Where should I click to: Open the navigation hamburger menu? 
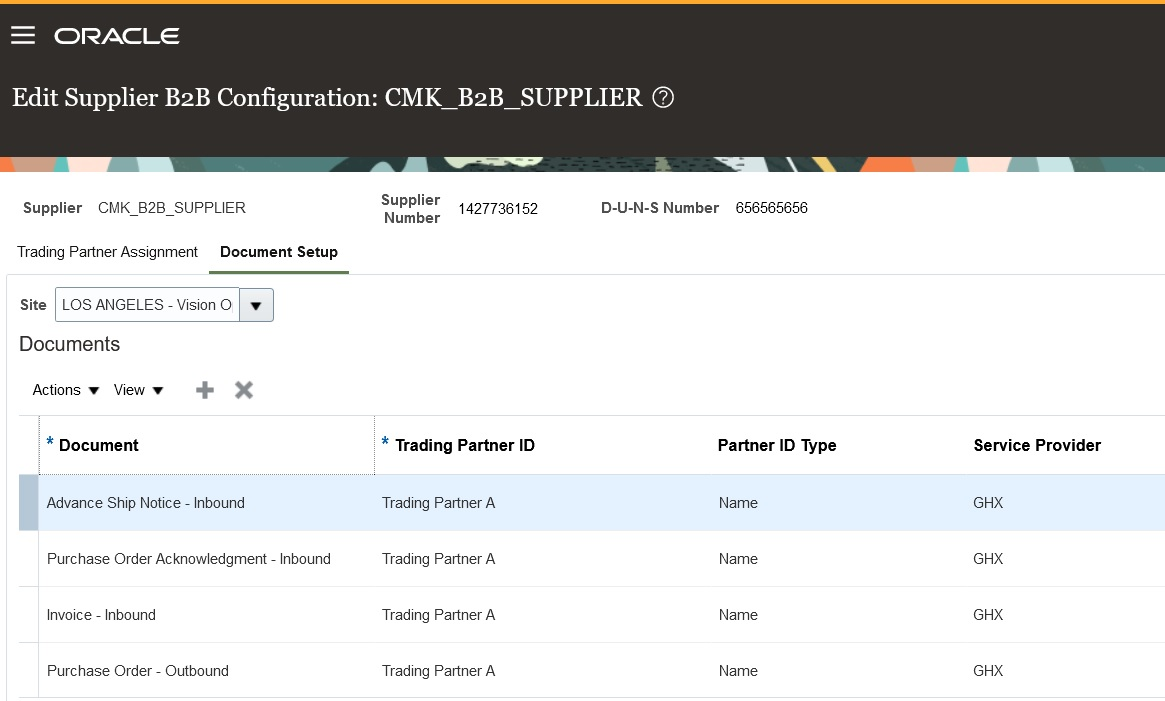[23, 35]
